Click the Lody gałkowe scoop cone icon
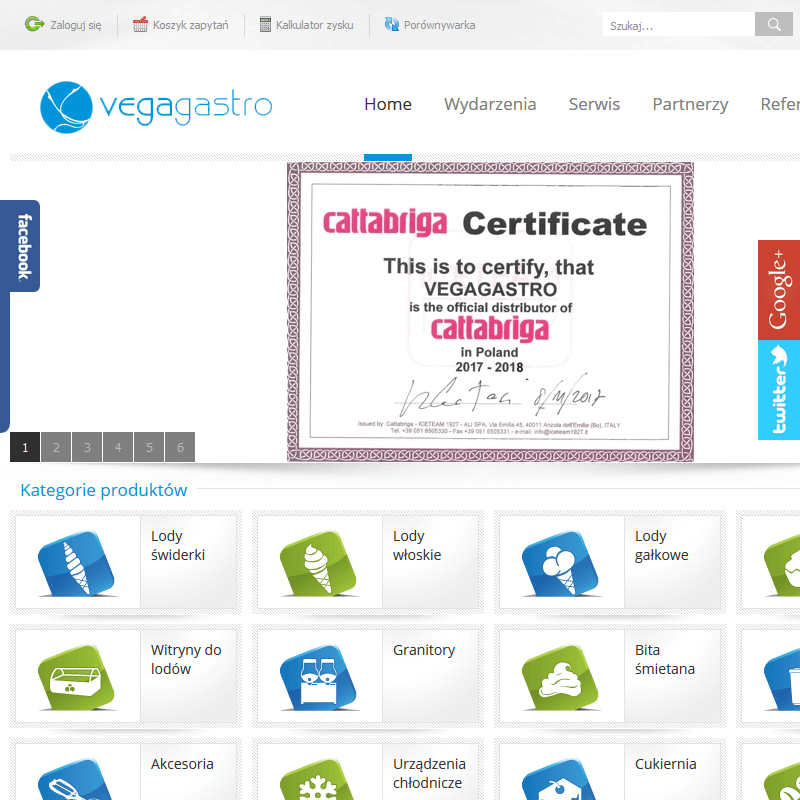The height and width of the screenshot is (800, 800). click(560, 563)
